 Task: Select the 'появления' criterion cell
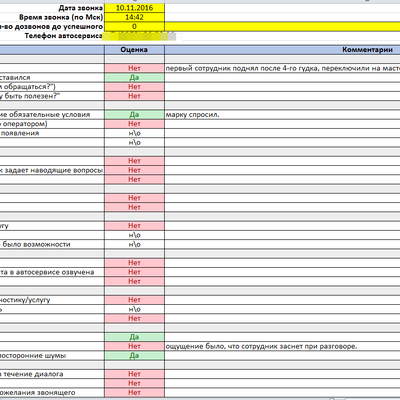[52, 133]
